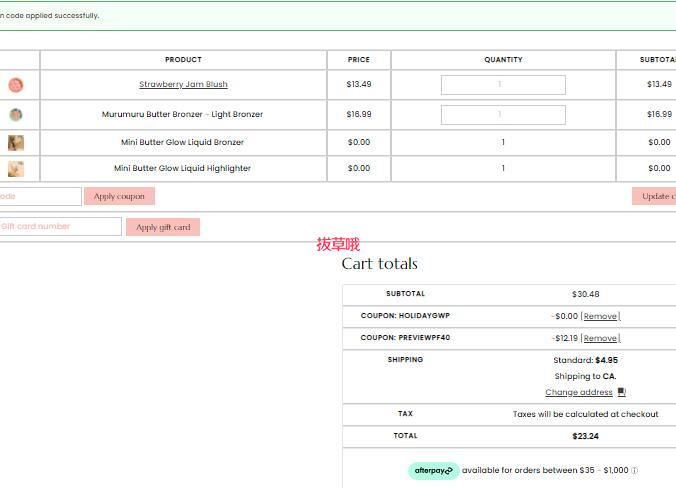Screen dimensions: 676x488
Task: Click the Taxes will be calculated at checkout text
Action: point(585,414)
